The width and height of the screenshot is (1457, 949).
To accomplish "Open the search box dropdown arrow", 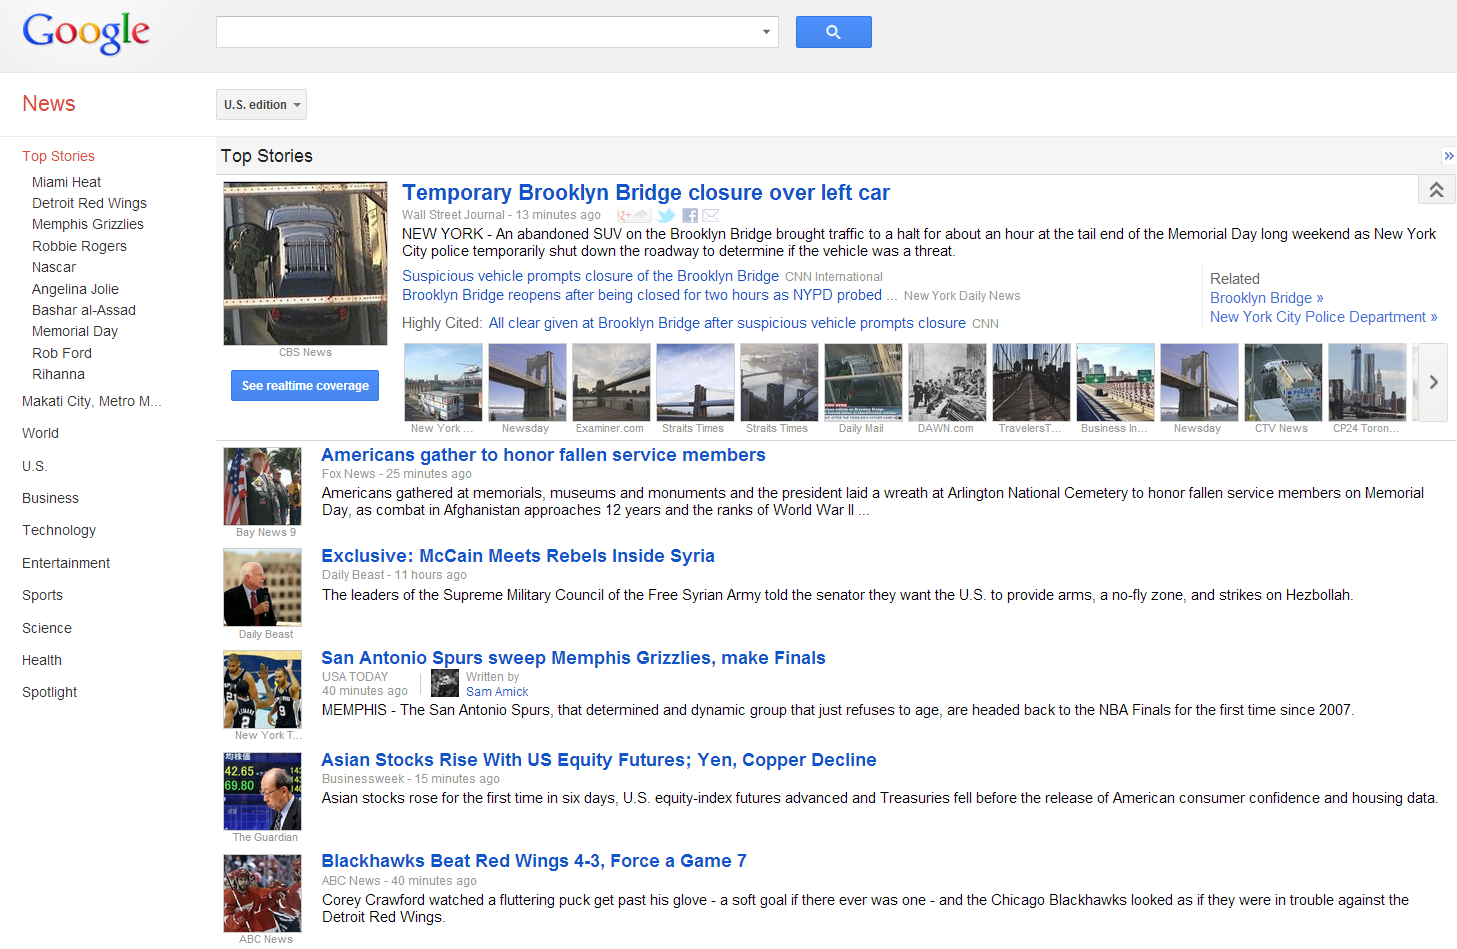I will 766,32.
